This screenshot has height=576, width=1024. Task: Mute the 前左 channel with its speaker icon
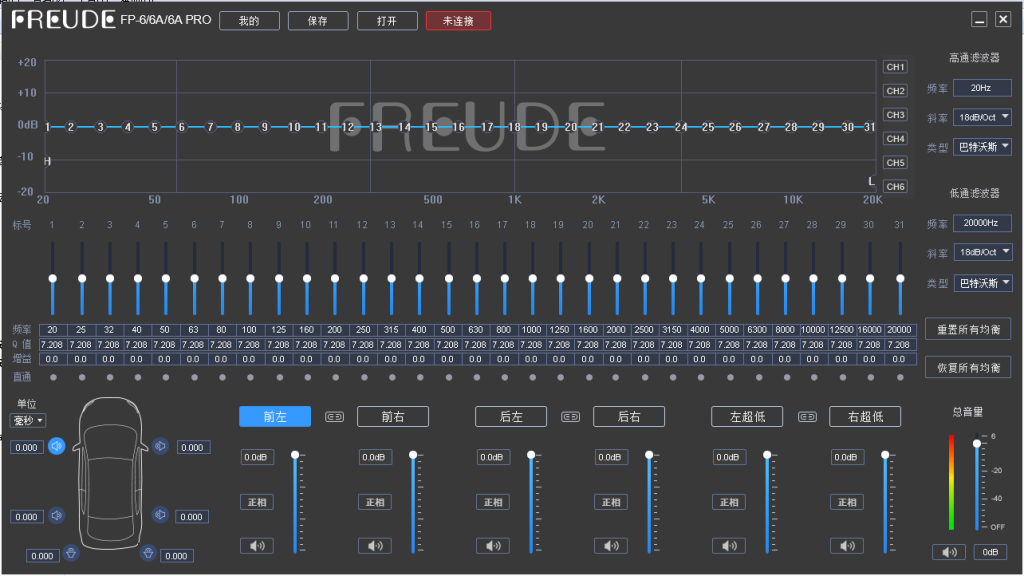257,545
